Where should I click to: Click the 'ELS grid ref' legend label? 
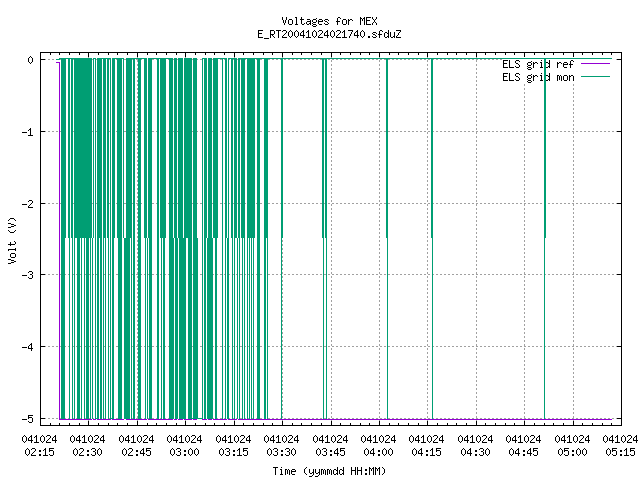click(538, 64)
